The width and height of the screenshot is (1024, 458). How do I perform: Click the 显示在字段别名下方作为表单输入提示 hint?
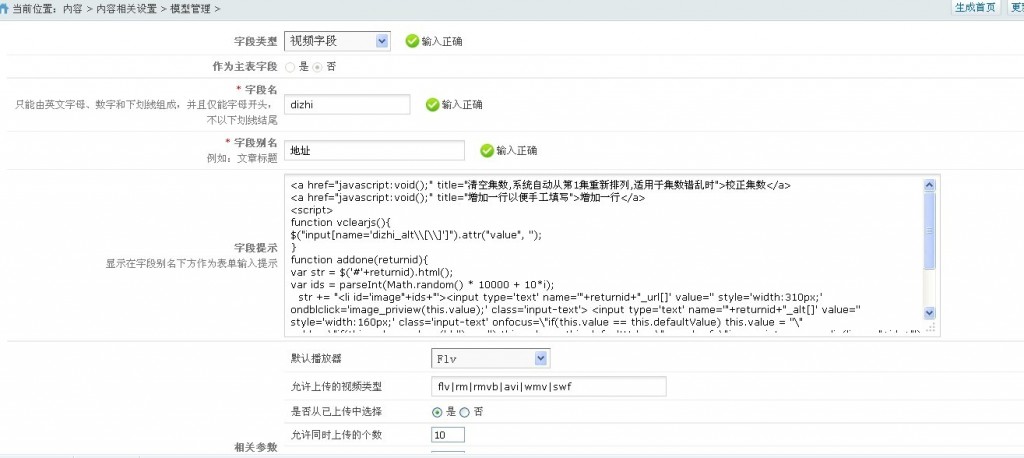[192, 265]
